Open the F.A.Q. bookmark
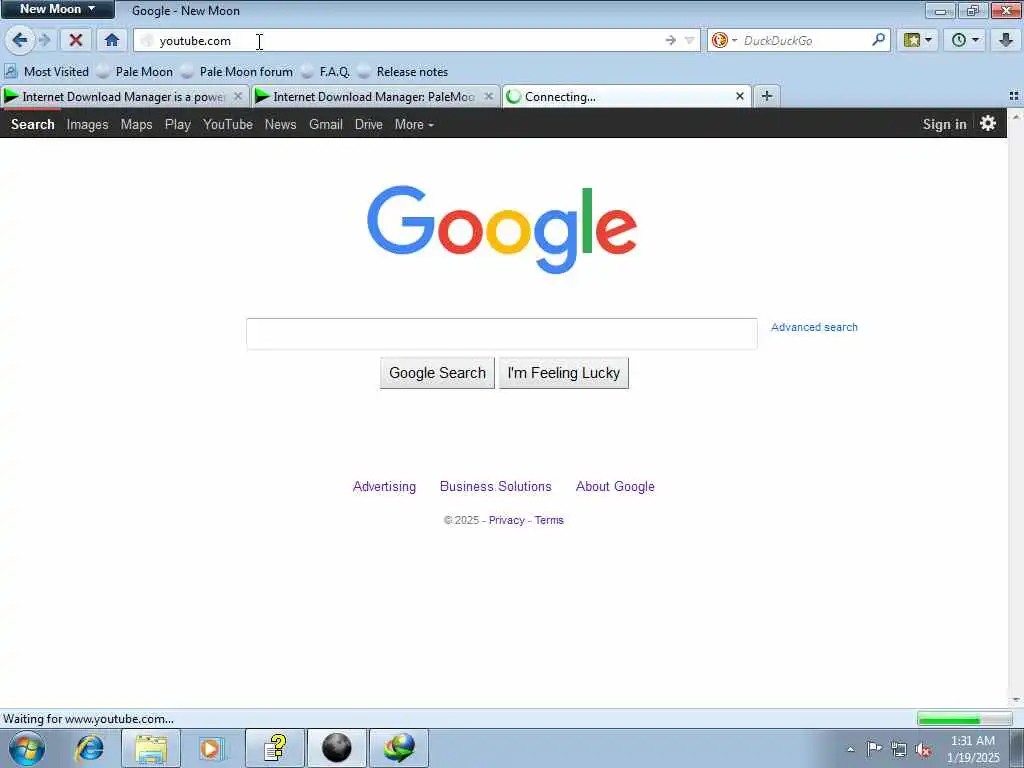This screenshot has height=768, width=1024. click(326, 72)
